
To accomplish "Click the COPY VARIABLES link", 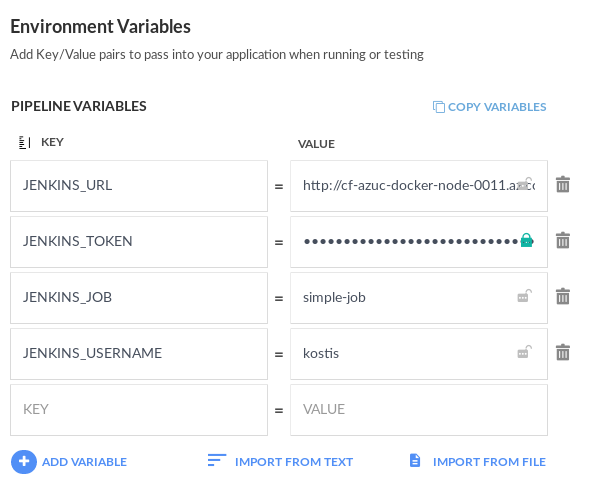I will click(x=497, y=107).
